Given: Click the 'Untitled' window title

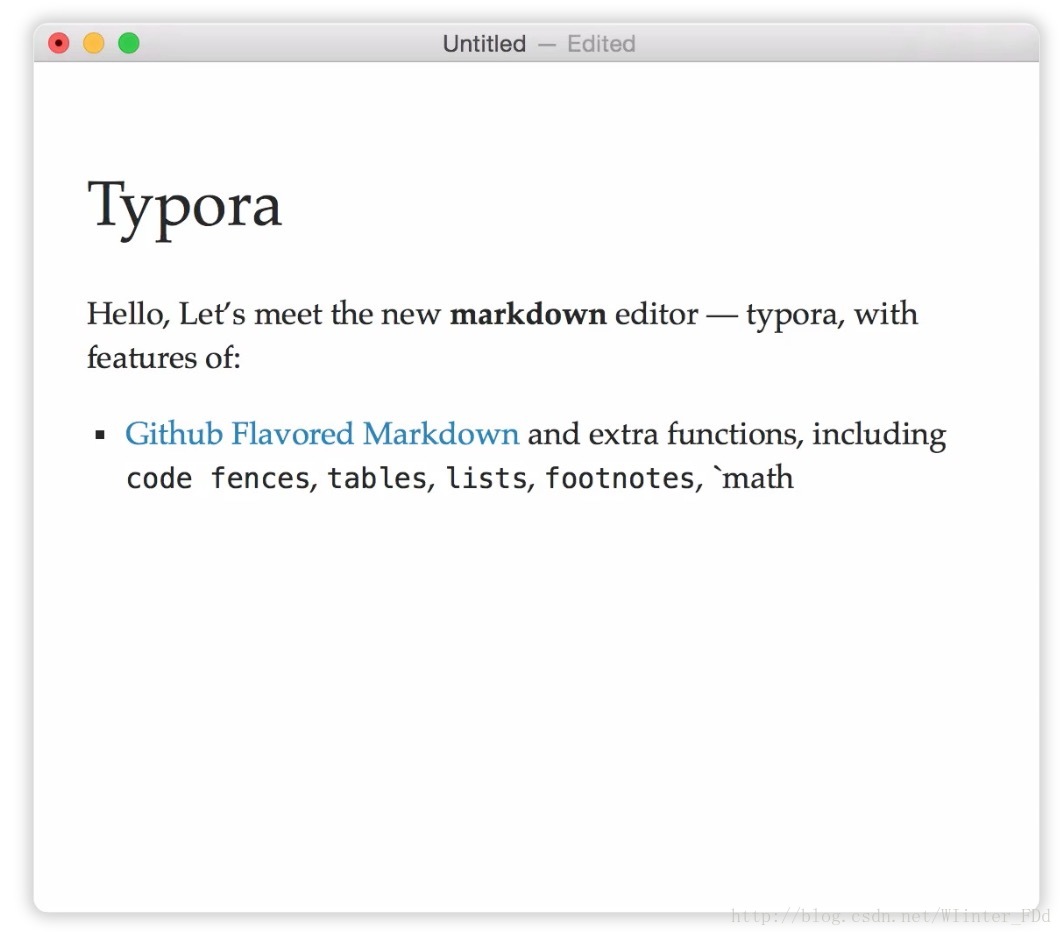Looking at the screenshot, I should 484,44.
